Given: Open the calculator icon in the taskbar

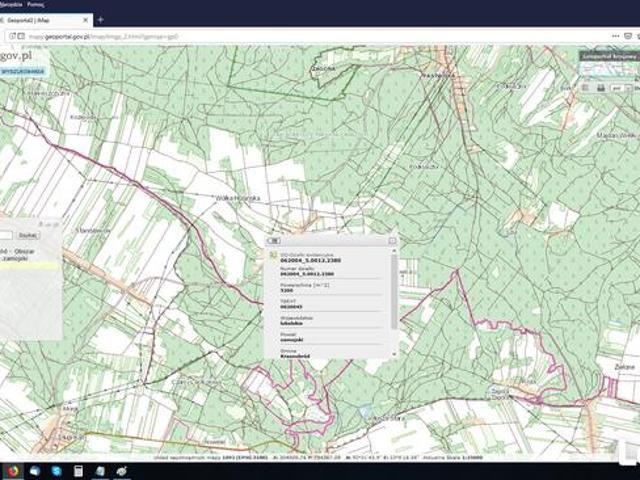Looking at the screenshot, I should (79, 470).
